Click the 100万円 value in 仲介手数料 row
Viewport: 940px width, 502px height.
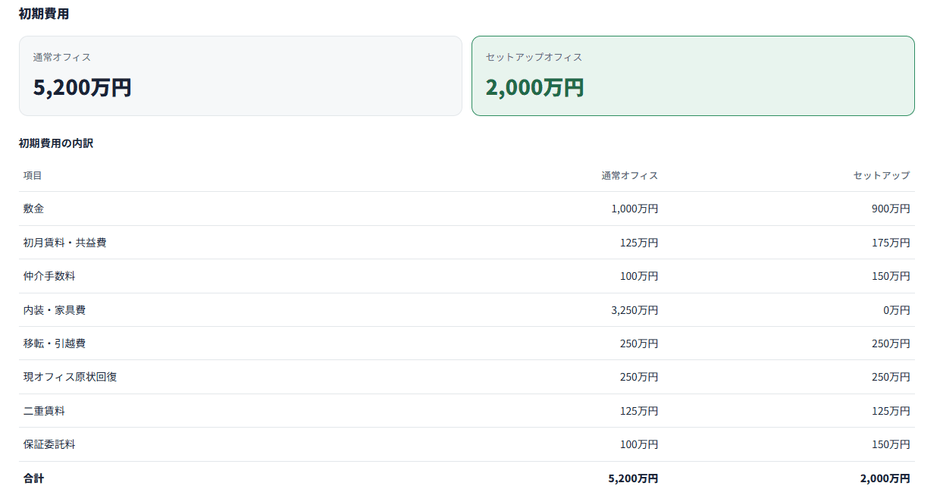[x=638, y=276]
